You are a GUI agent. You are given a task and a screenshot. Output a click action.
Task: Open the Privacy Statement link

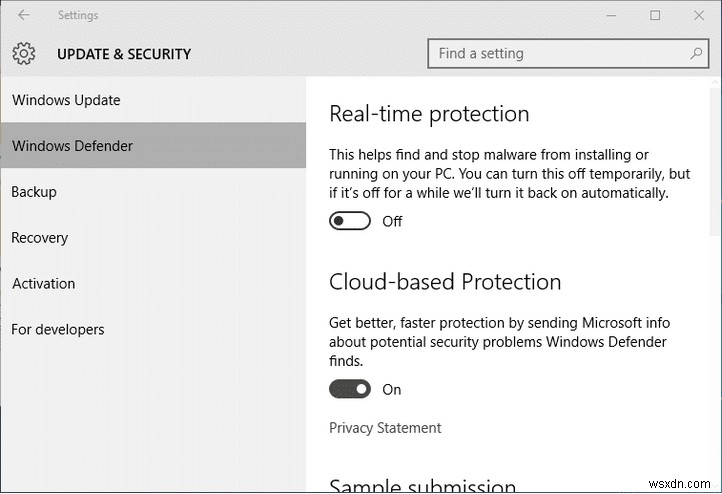pos(385,428)
